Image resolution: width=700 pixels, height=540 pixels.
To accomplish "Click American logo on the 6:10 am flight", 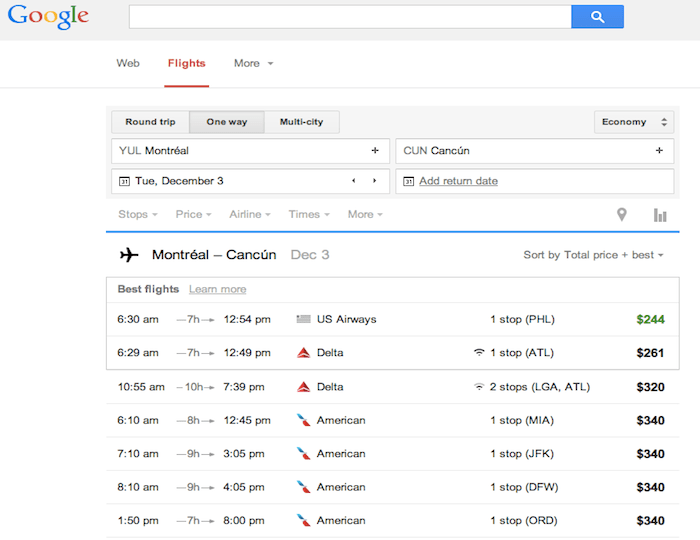I will coord(304,420).
